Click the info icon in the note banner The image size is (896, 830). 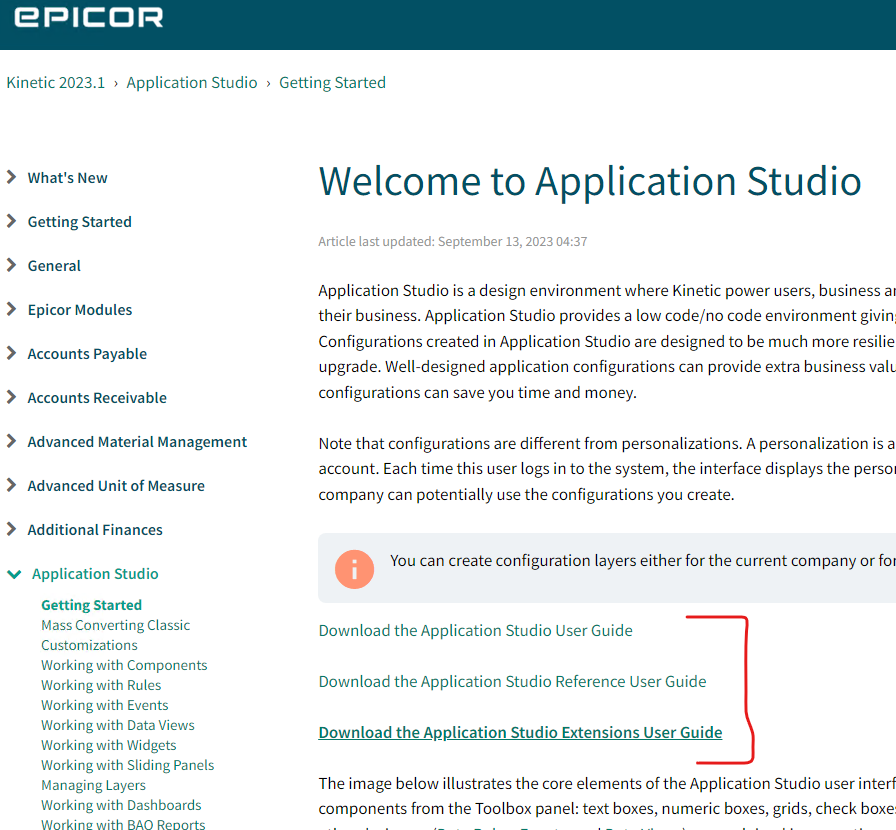(354, 568)
